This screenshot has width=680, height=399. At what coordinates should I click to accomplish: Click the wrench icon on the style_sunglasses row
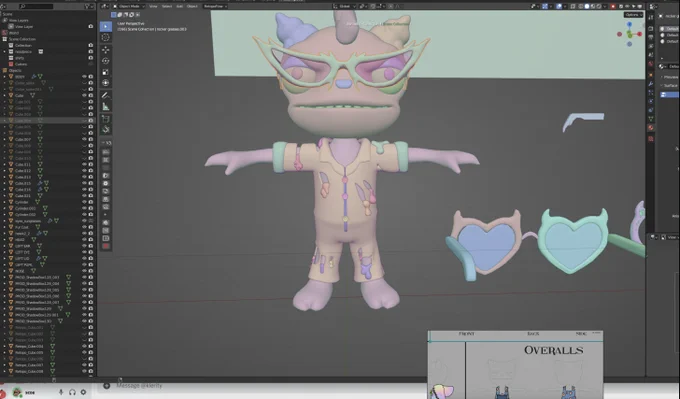(50, 221)
